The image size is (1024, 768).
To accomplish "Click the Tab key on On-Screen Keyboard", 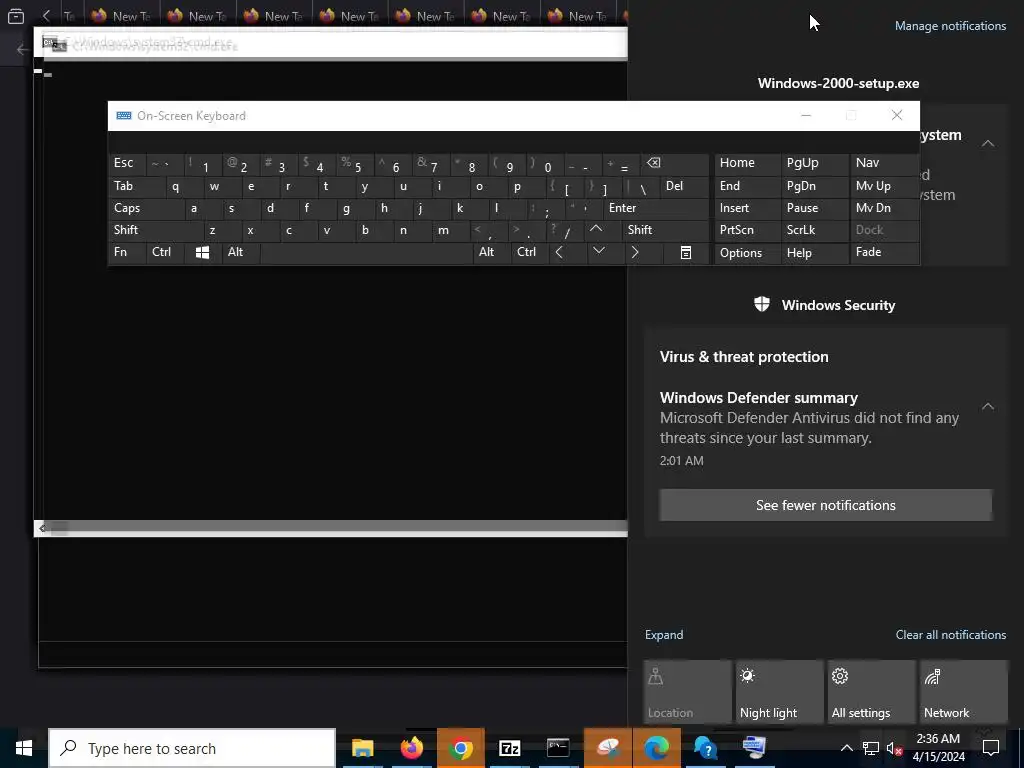I will coord(135,186).
